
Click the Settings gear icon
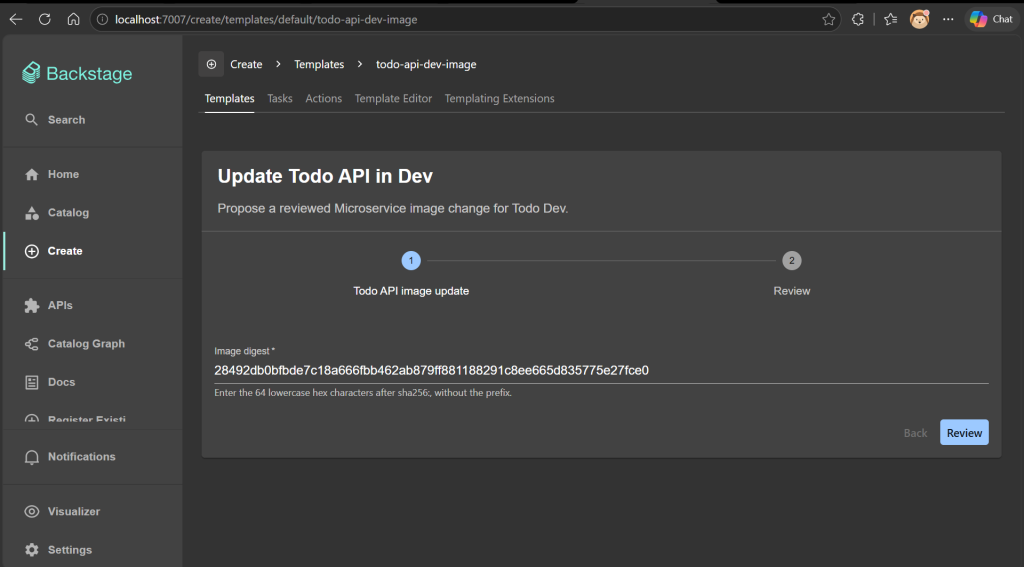pos(31,550)
